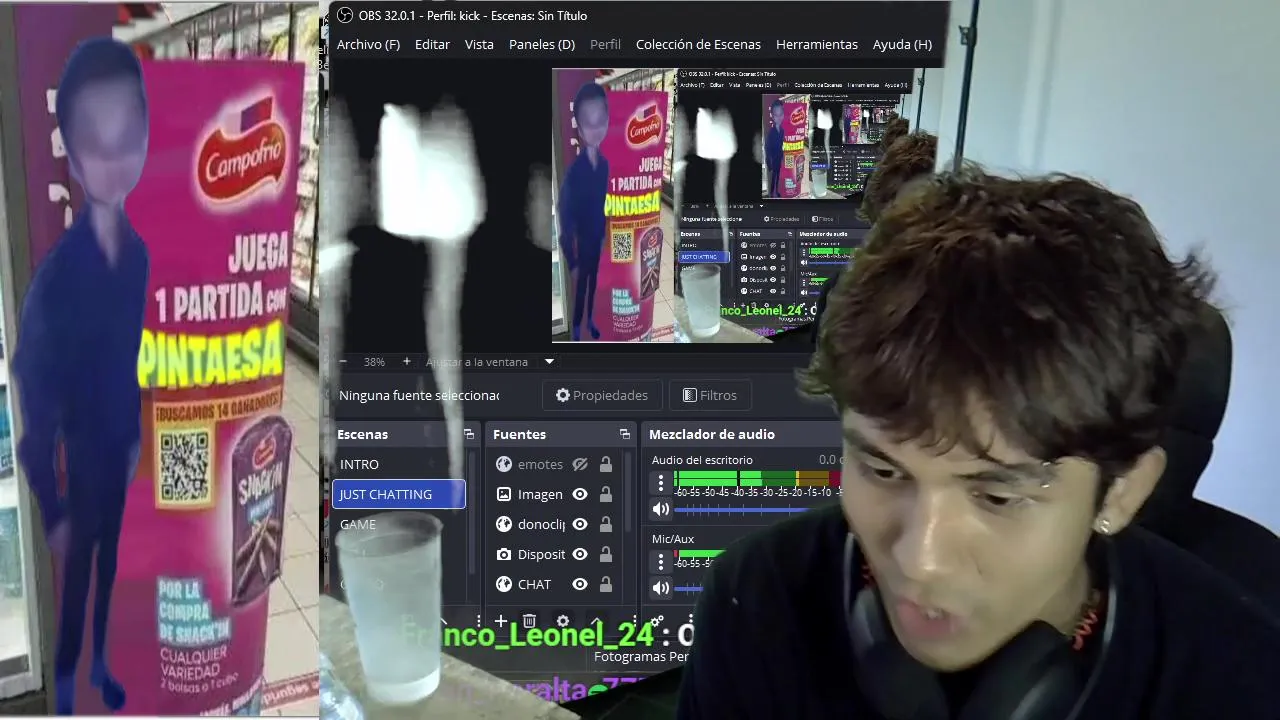Toggle lock on Imagen source
Image resolution: width=1280 pixels, height=720 pixels.
point(606,494)
